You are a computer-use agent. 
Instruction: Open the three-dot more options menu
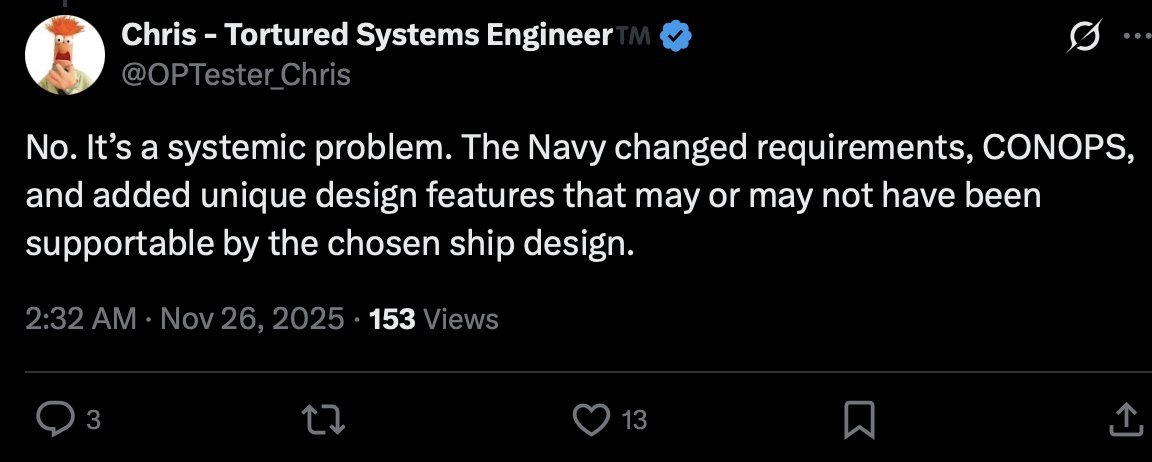[1137, 37]
